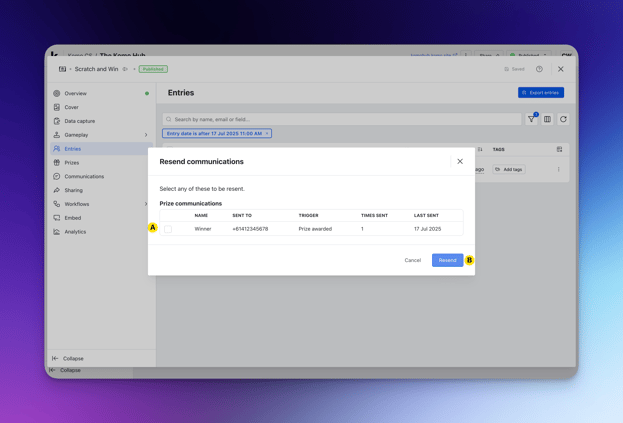Click the TIMES SENT column header
This screenshot has height=423, width=623.
click(374, 215)
